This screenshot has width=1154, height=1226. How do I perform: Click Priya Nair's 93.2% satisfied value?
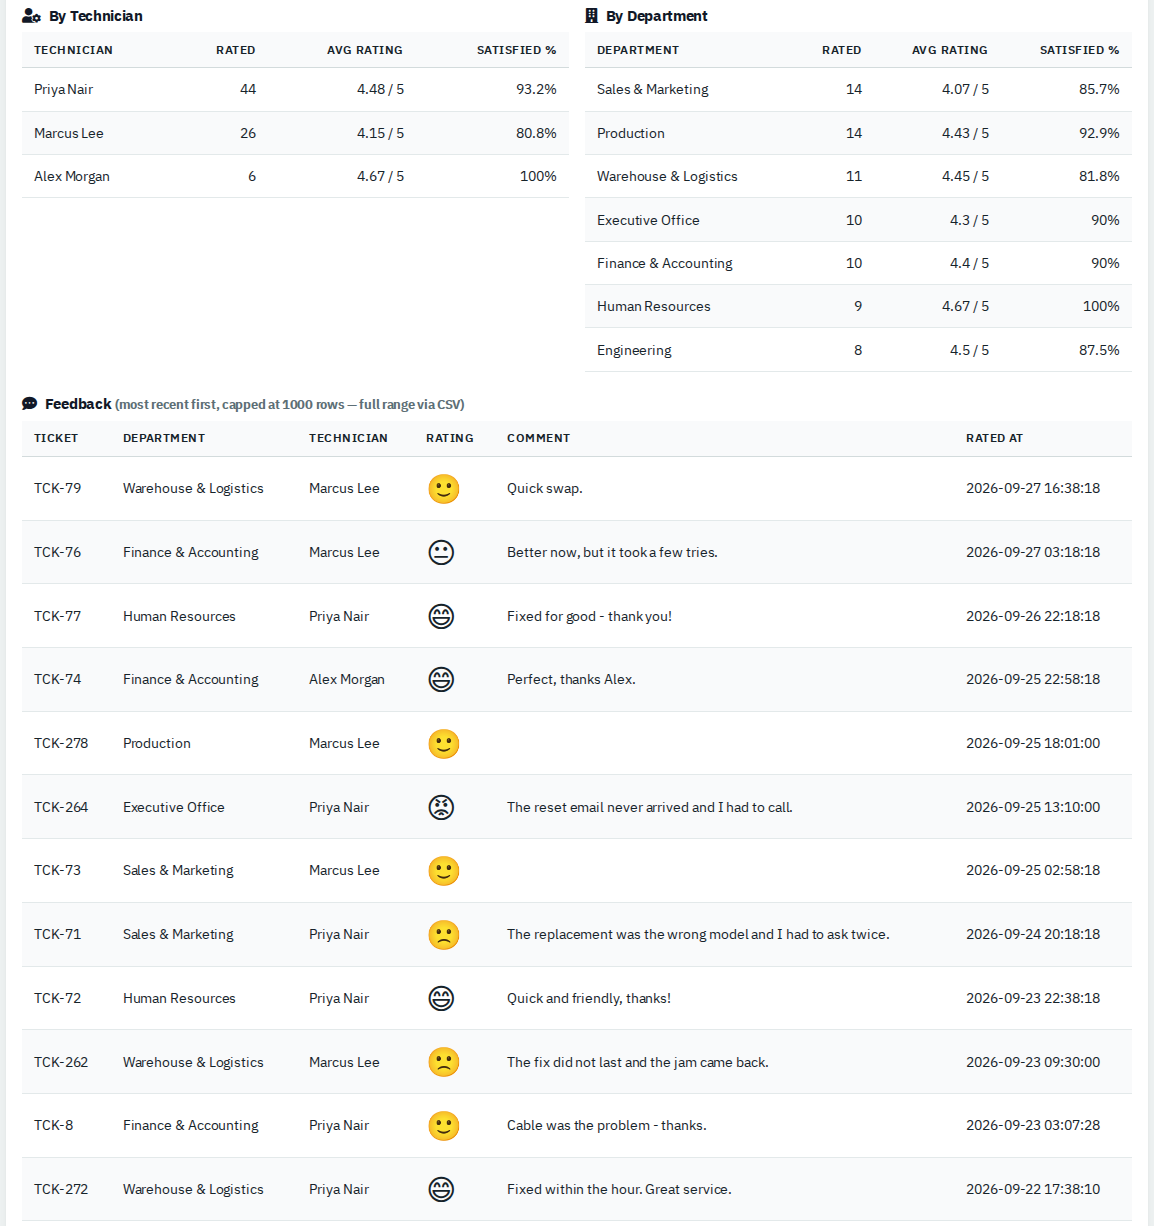pyautogui.click(x=536, y=89)
